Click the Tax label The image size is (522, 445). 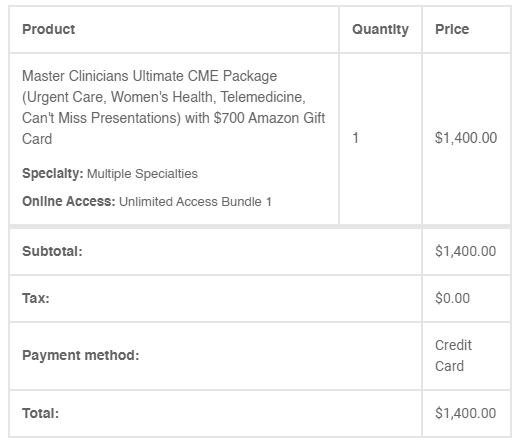pos(36,298)
